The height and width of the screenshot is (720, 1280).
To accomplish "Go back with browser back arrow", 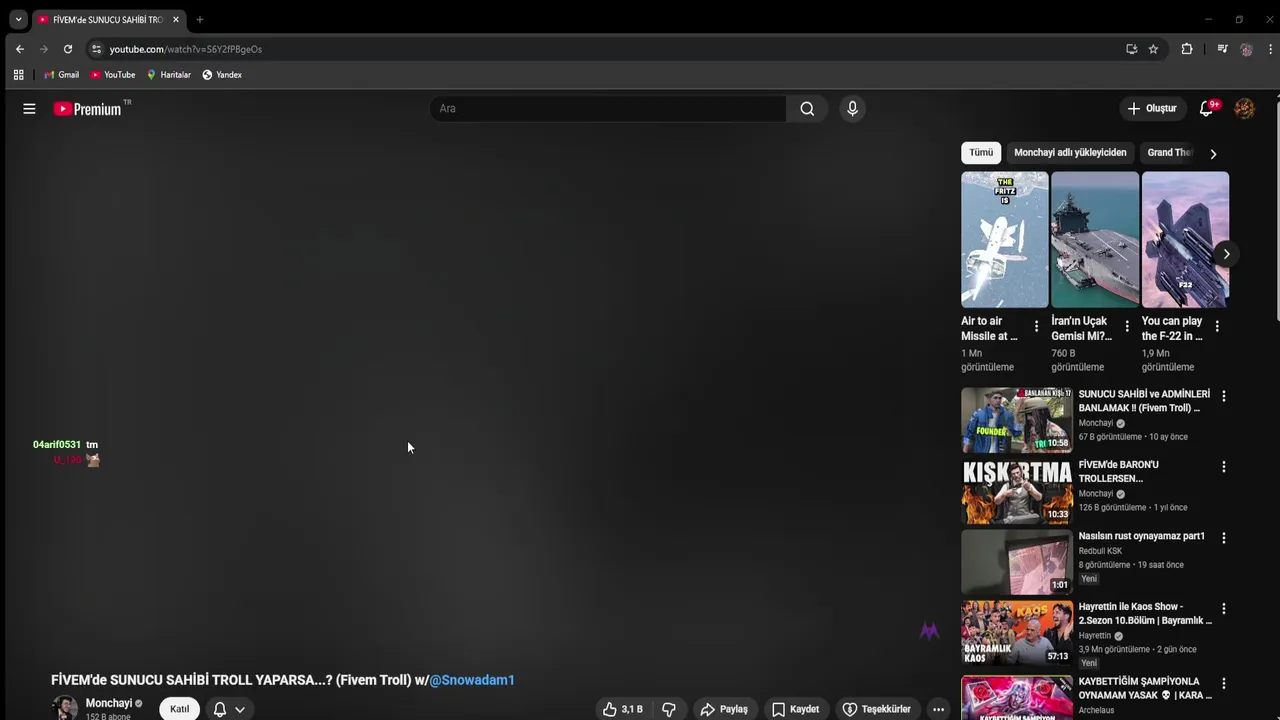I will point(20,49).
